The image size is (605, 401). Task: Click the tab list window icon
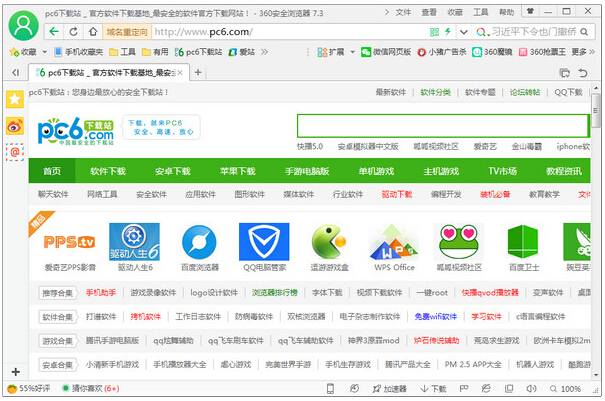pyautogui.click(x=564, y=73)
